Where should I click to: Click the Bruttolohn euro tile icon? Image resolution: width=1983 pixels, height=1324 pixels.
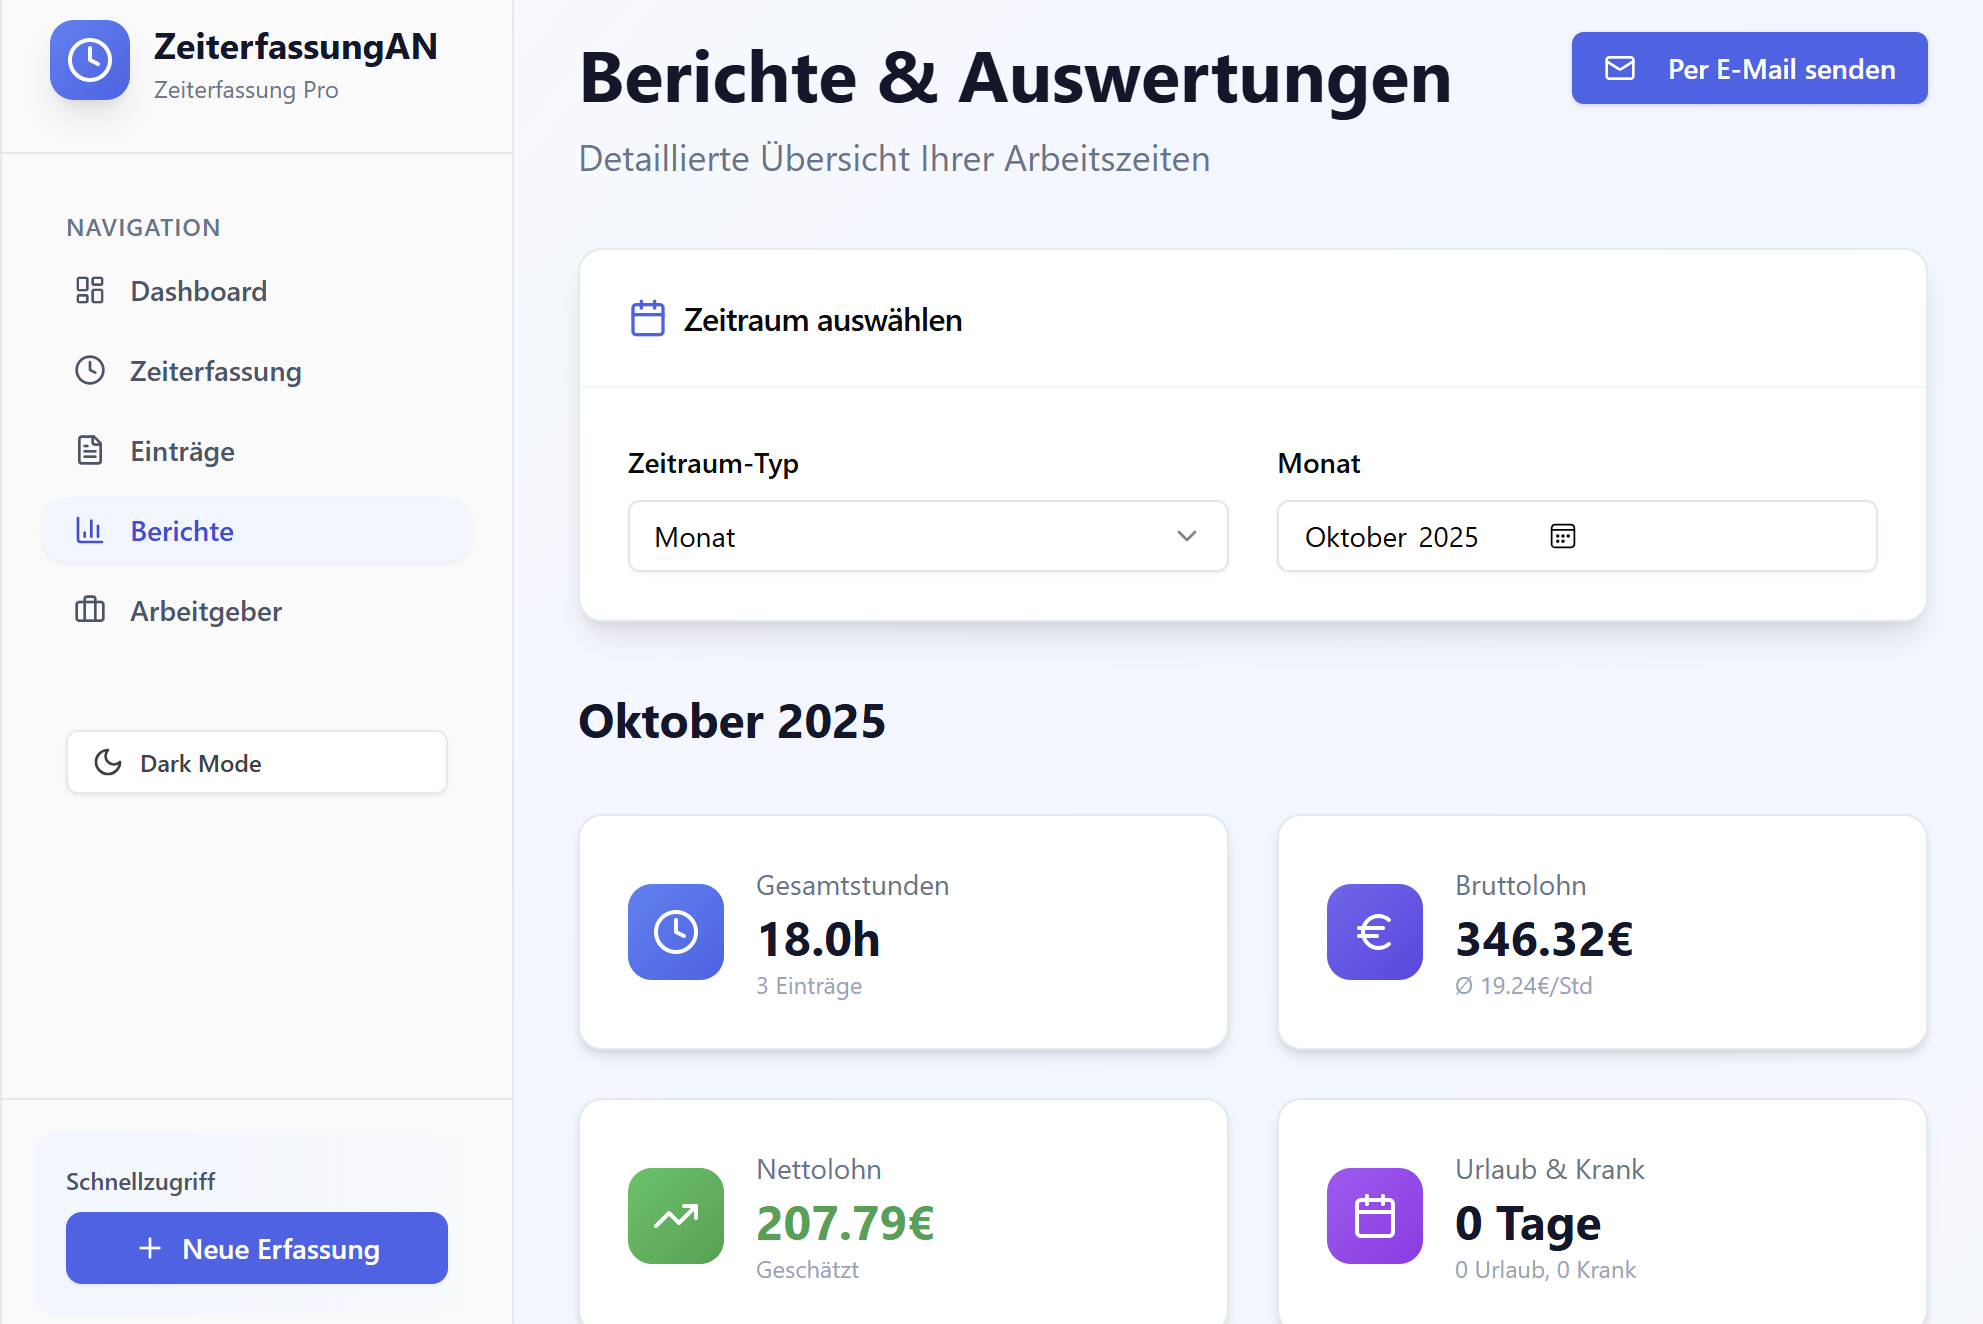click(x=1375, y=932)
